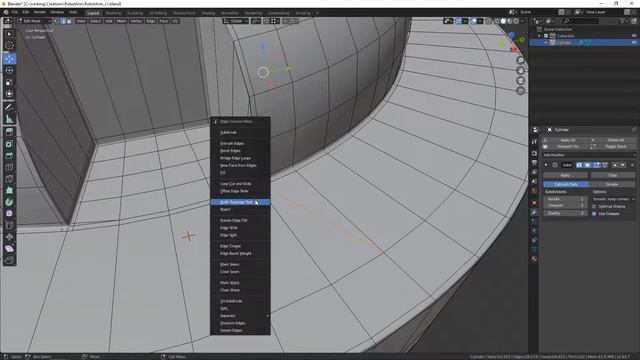
Task: Select the Edge Slide tool
Action: [x=9, y=225]
